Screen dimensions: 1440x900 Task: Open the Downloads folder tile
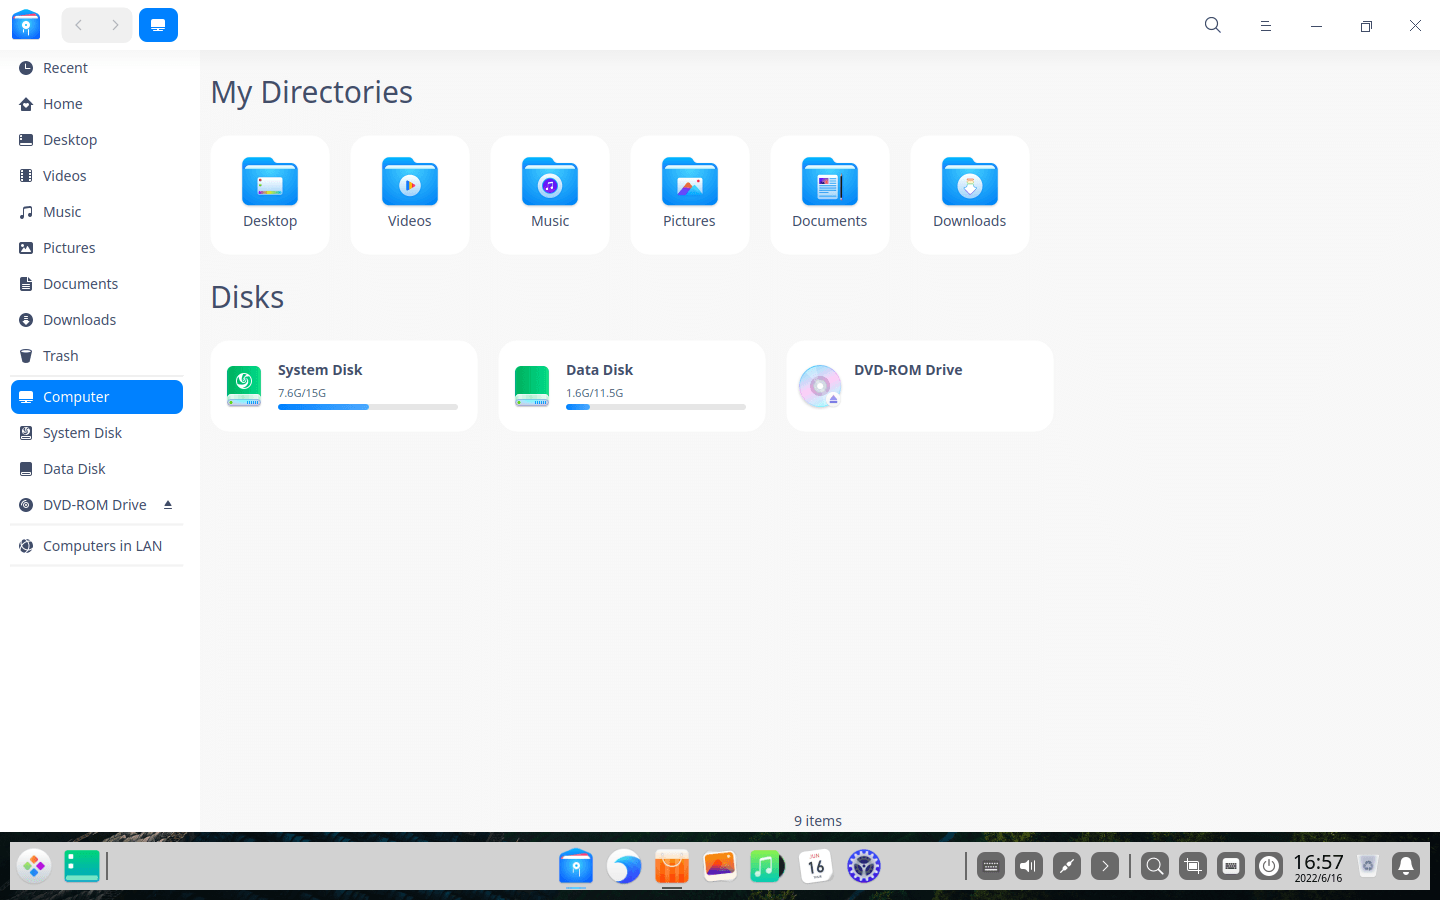pyautogui.click(x=970, y=195)
